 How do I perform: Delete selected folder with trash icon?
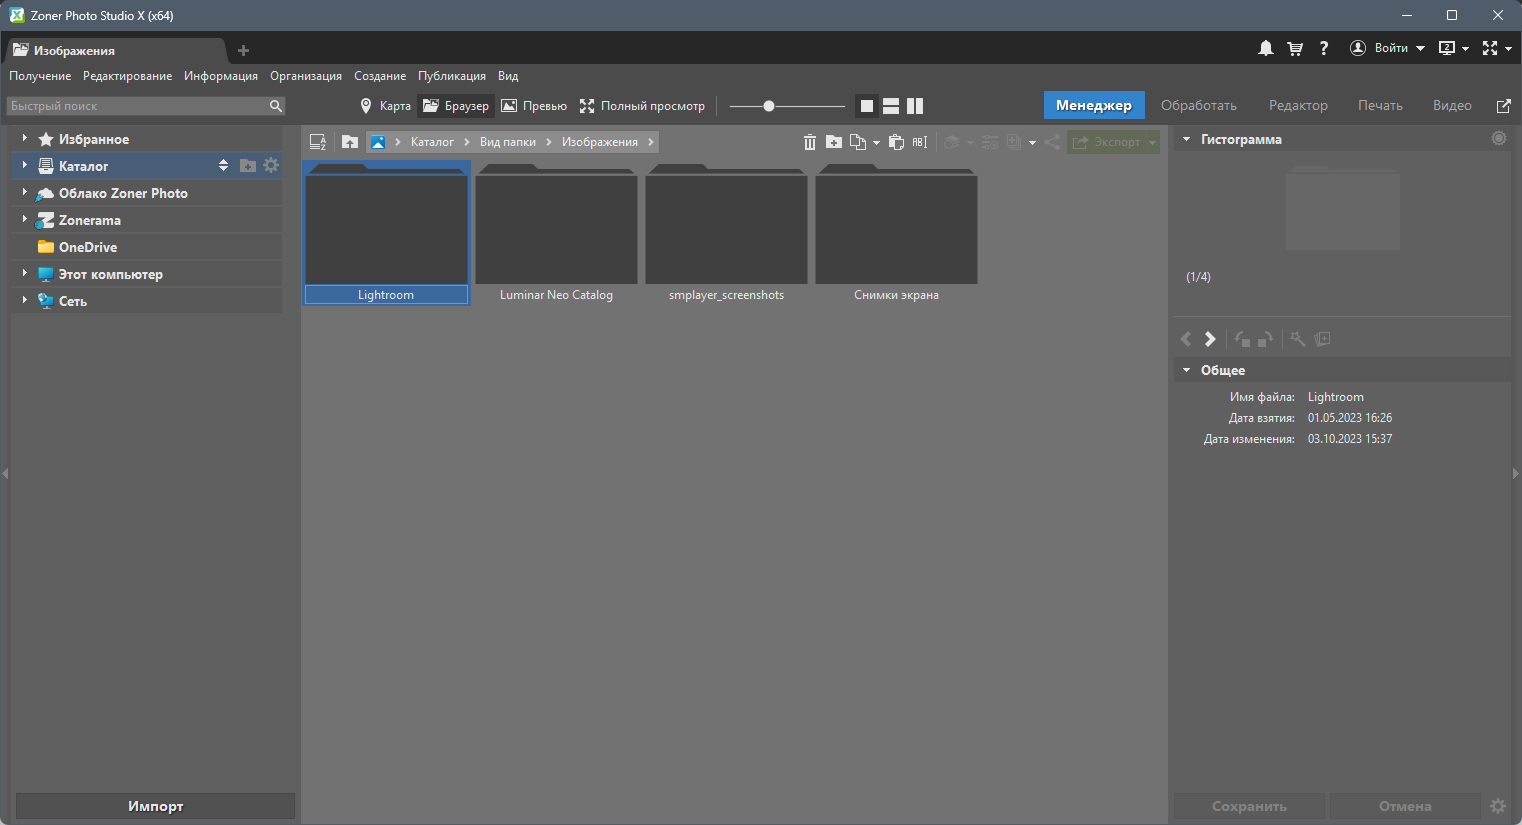[809, 141]
